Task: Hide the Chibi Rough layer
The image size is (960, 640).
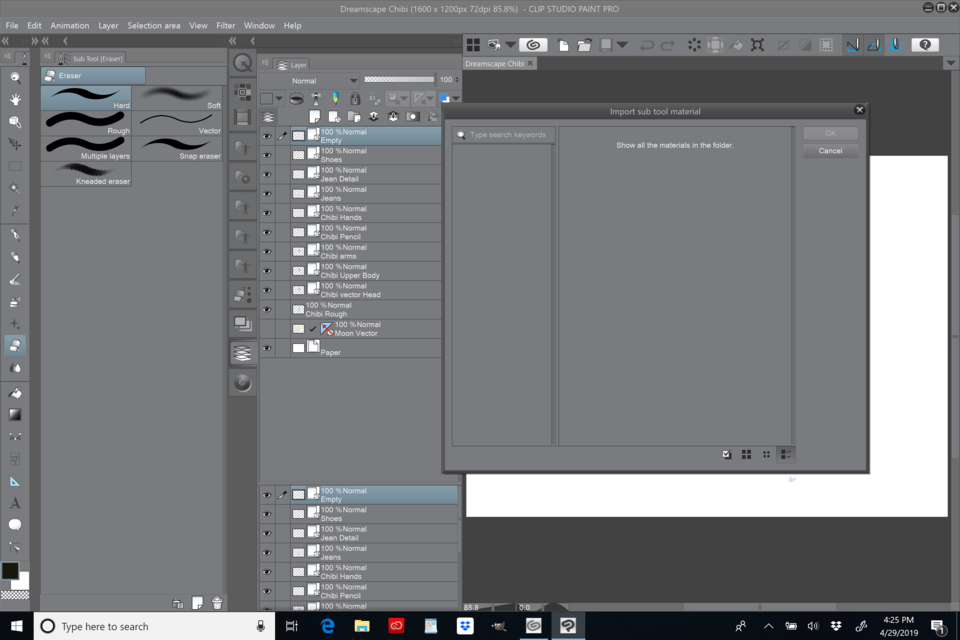Action: click(267, 309)
